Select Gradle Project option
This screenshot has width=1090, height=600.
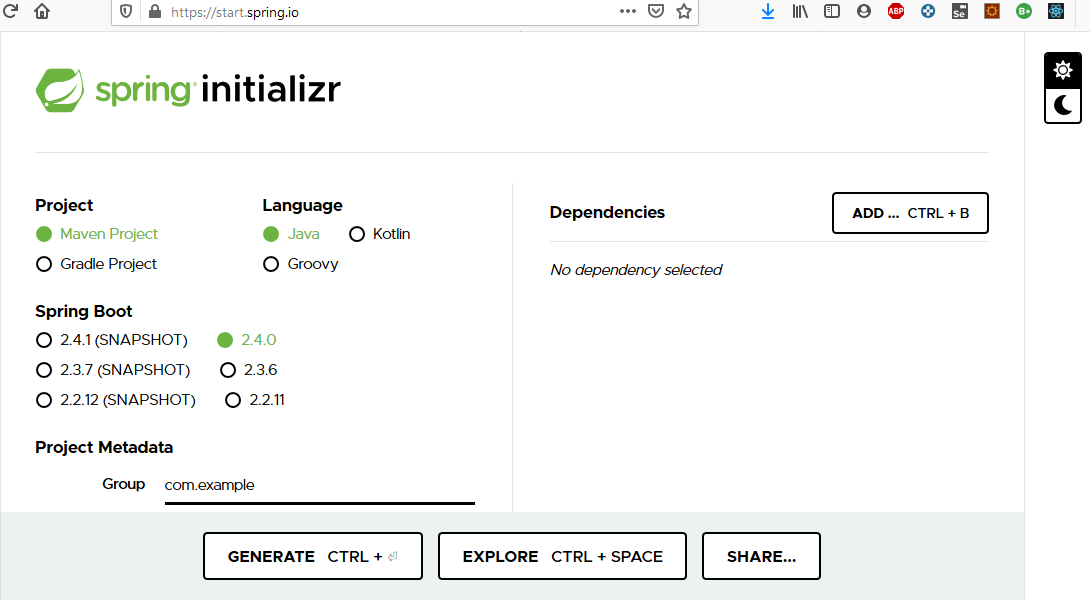44,264
